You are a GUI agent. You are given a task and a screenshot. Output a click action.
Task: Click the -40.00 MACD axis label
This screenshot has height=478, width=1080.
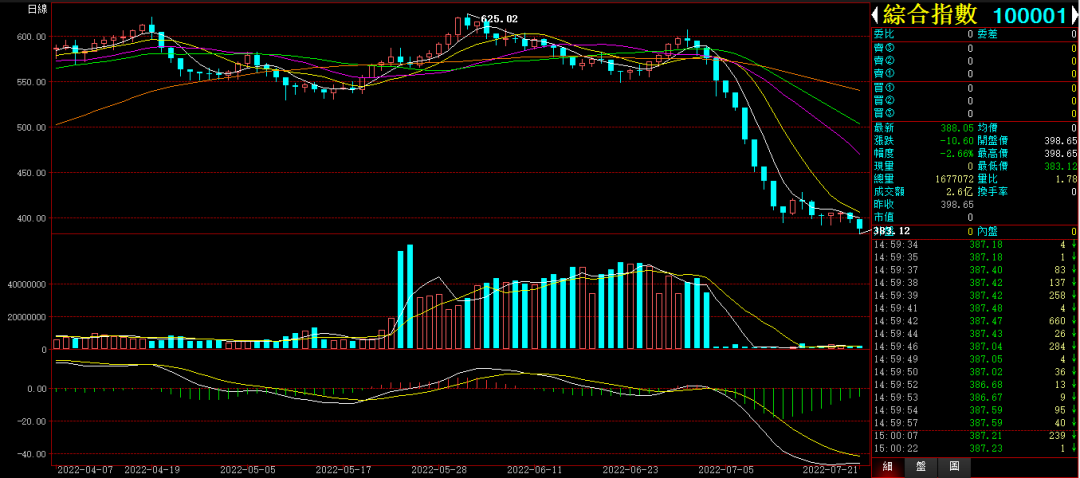click(32, 455)
